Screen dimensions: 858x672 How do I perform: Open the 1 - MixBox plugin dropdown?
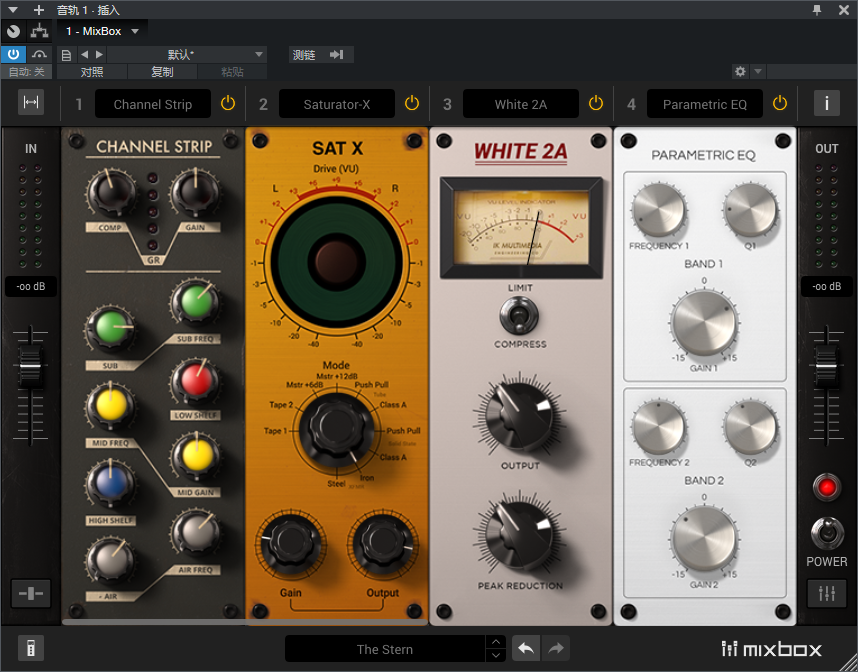(102, 31)
